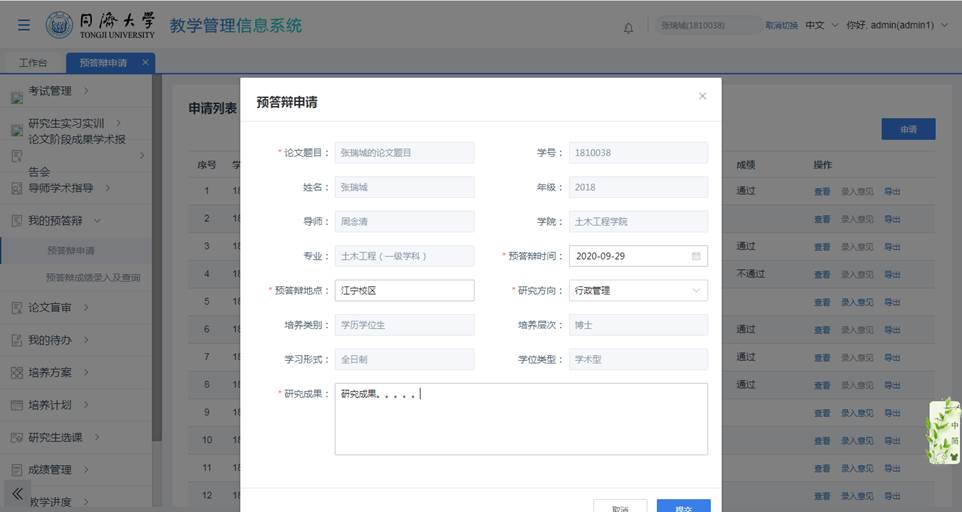Screen dimensions: 962x512
Task: Toggle the hamburger menu icon
Action: tap(23, 25)
